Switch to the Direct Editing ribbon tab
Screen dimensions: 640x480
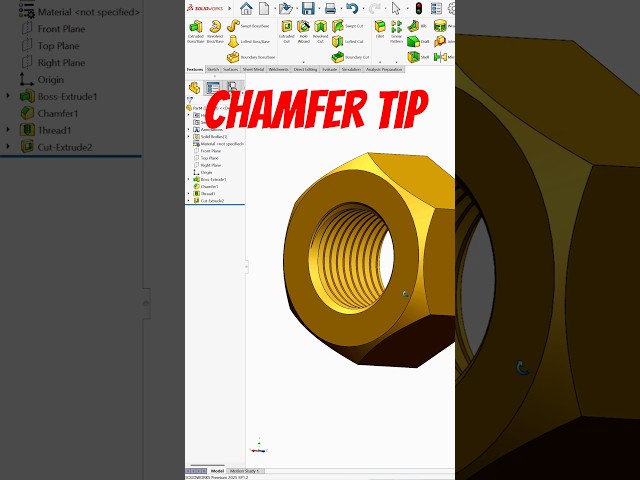point(305,69)
